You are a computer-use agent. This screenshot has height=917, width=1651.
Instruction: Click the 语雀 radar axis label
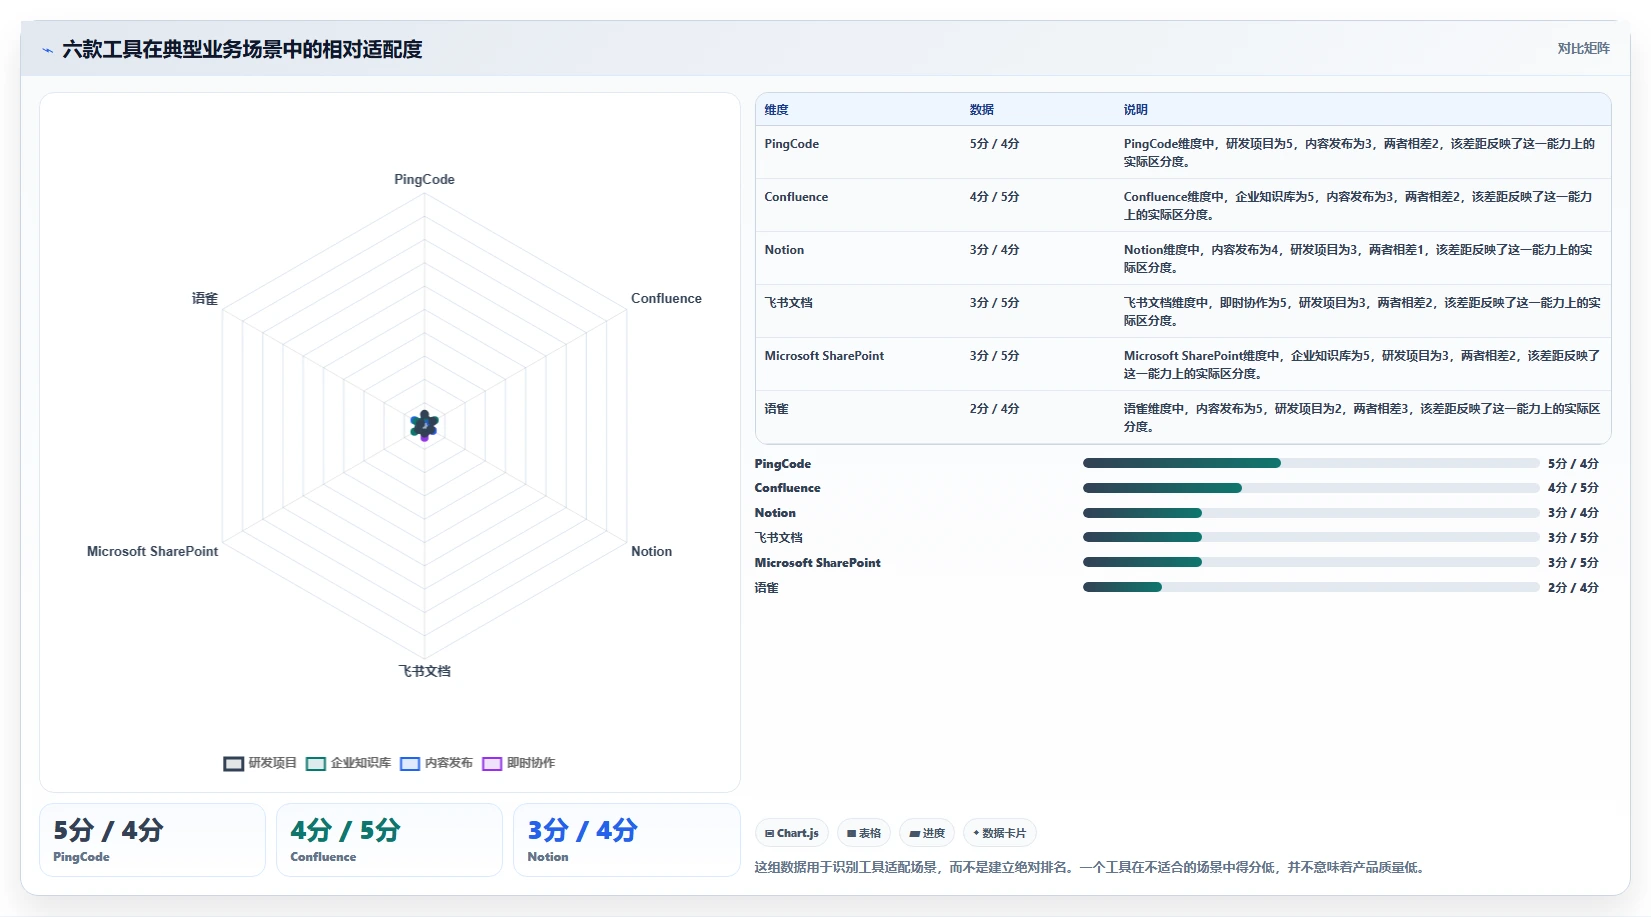(x=205, y=299)
